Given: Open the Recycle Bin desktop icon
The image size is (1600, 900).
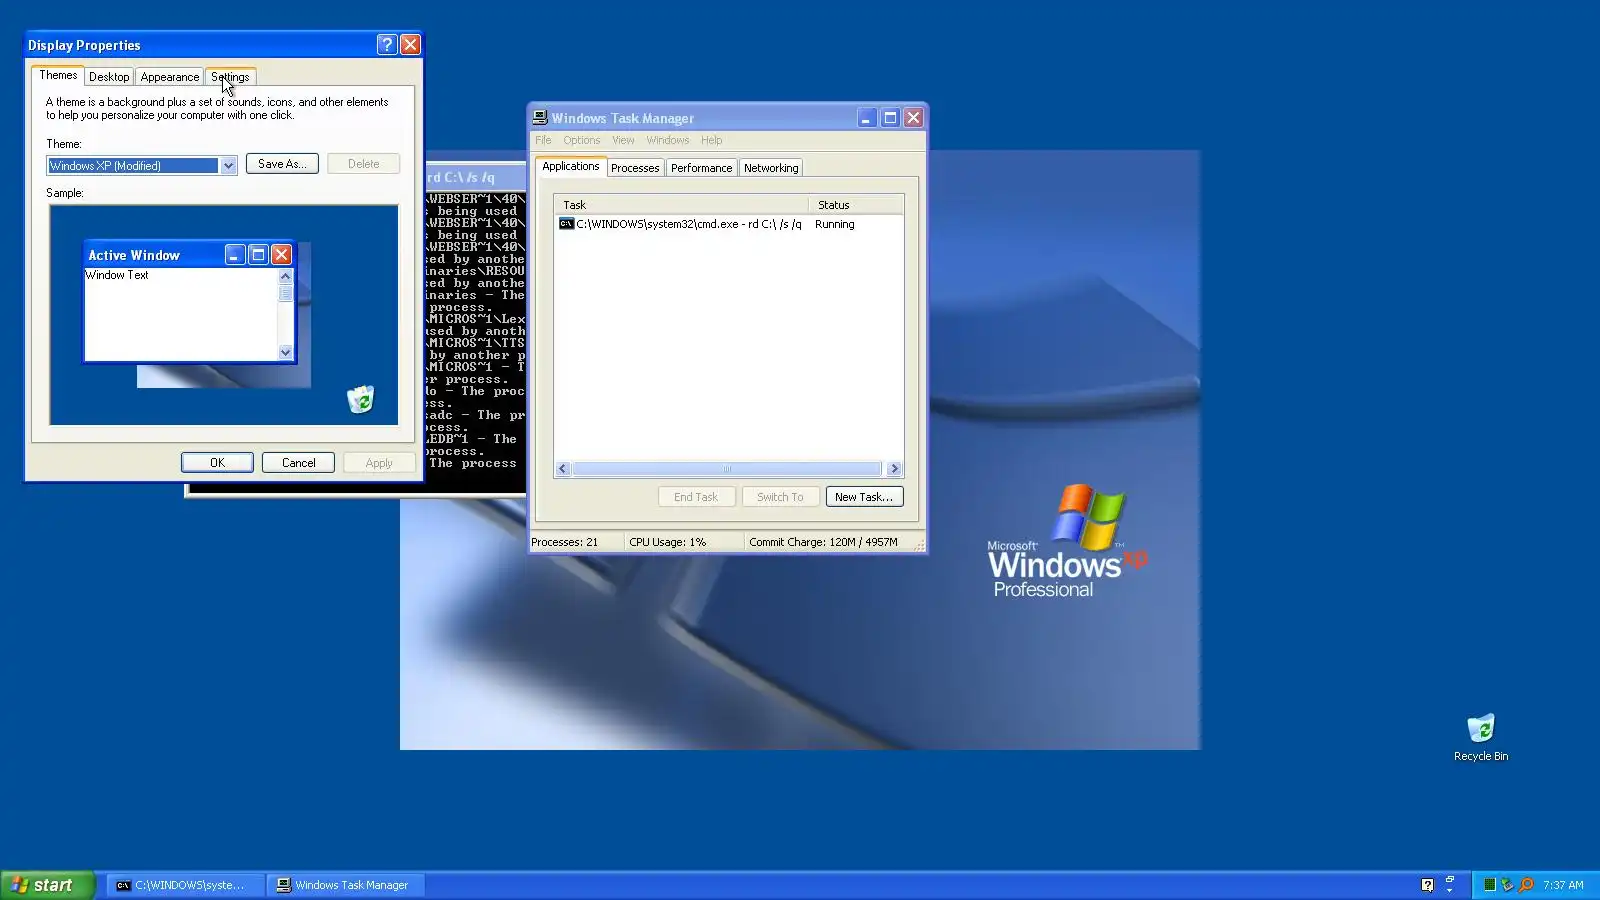Looking at the screenshot, I should [1481, 738].
